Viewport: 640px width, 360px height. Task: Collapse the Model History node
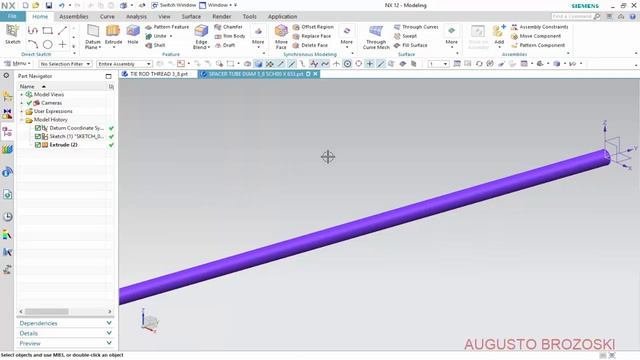click(x=22, y=120)
